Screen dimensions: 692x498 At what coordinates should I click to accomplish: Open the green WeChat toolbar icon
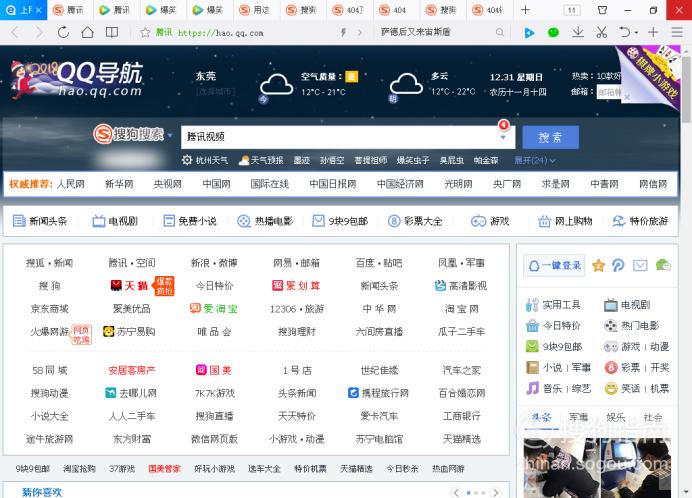tap(553, 33)
